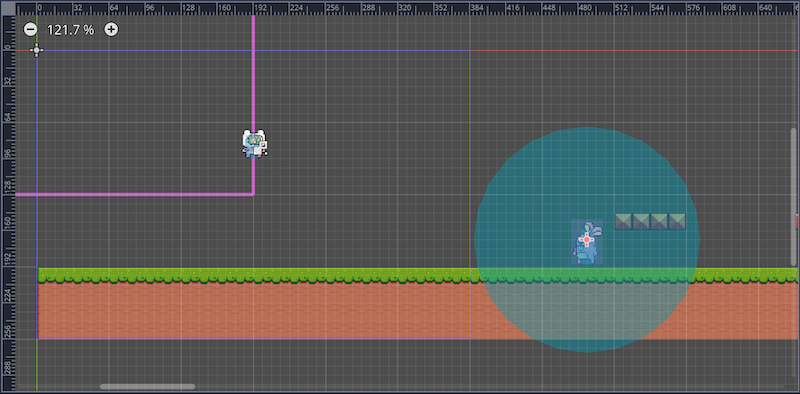
Task: Click the ruler corner box
Action: tap(9, 9)
